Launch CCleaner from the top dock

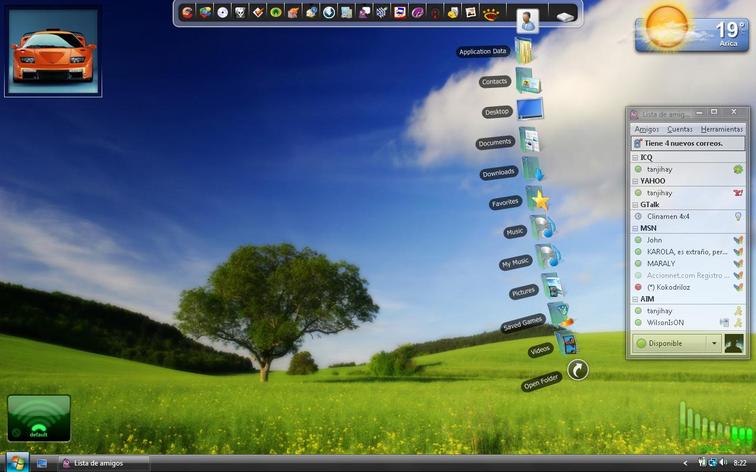tap(188, 12)
